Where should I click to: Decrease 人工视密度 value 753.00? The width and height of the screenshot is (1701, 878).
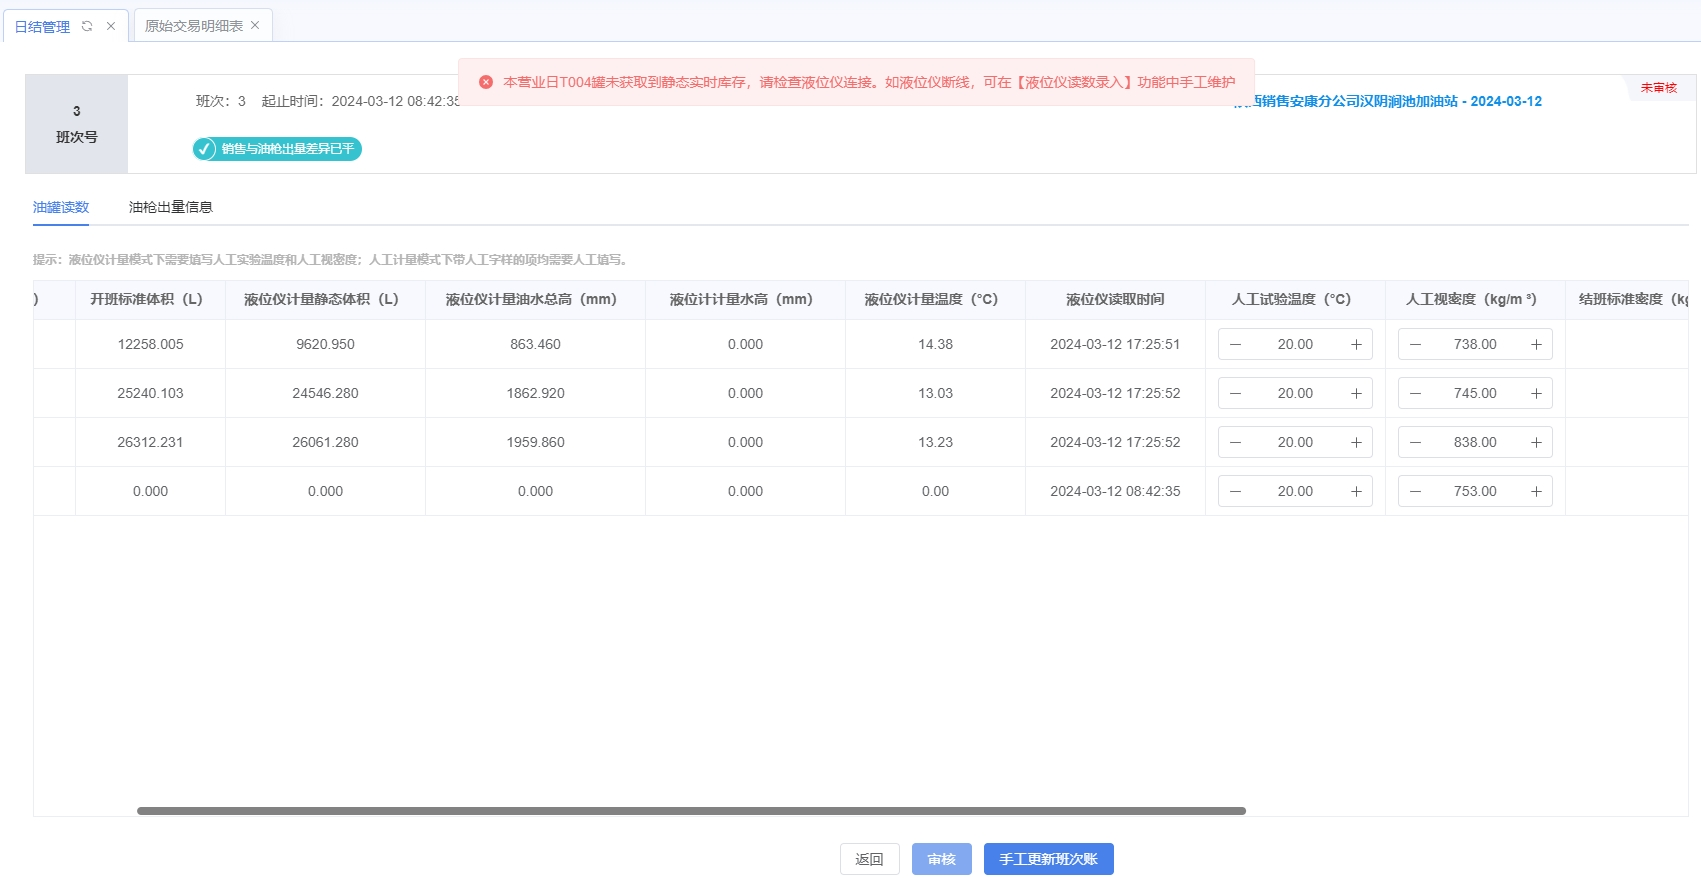click(x=1415, y=491)
